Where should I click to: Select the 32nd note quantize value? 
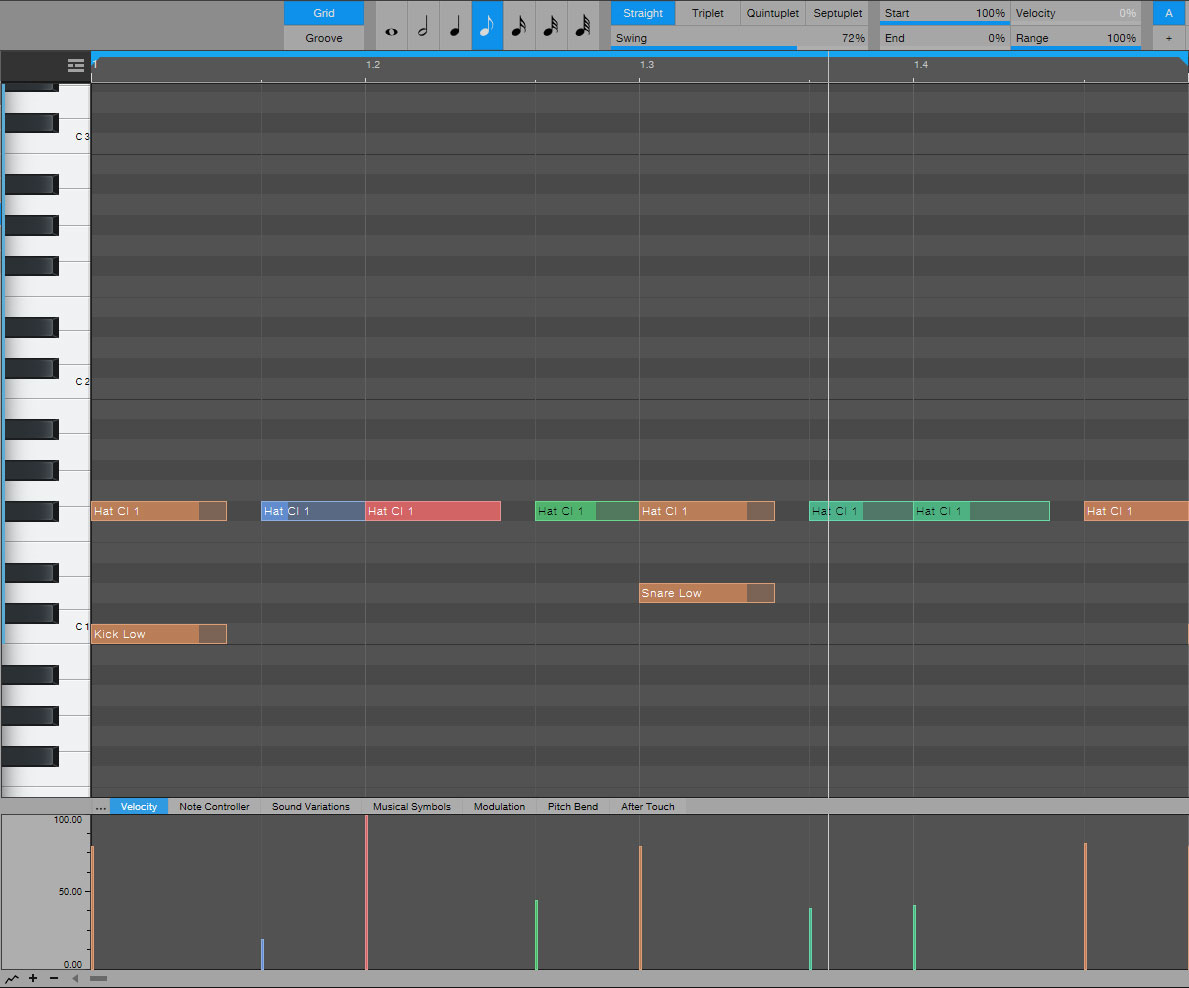tap(551, 26)
